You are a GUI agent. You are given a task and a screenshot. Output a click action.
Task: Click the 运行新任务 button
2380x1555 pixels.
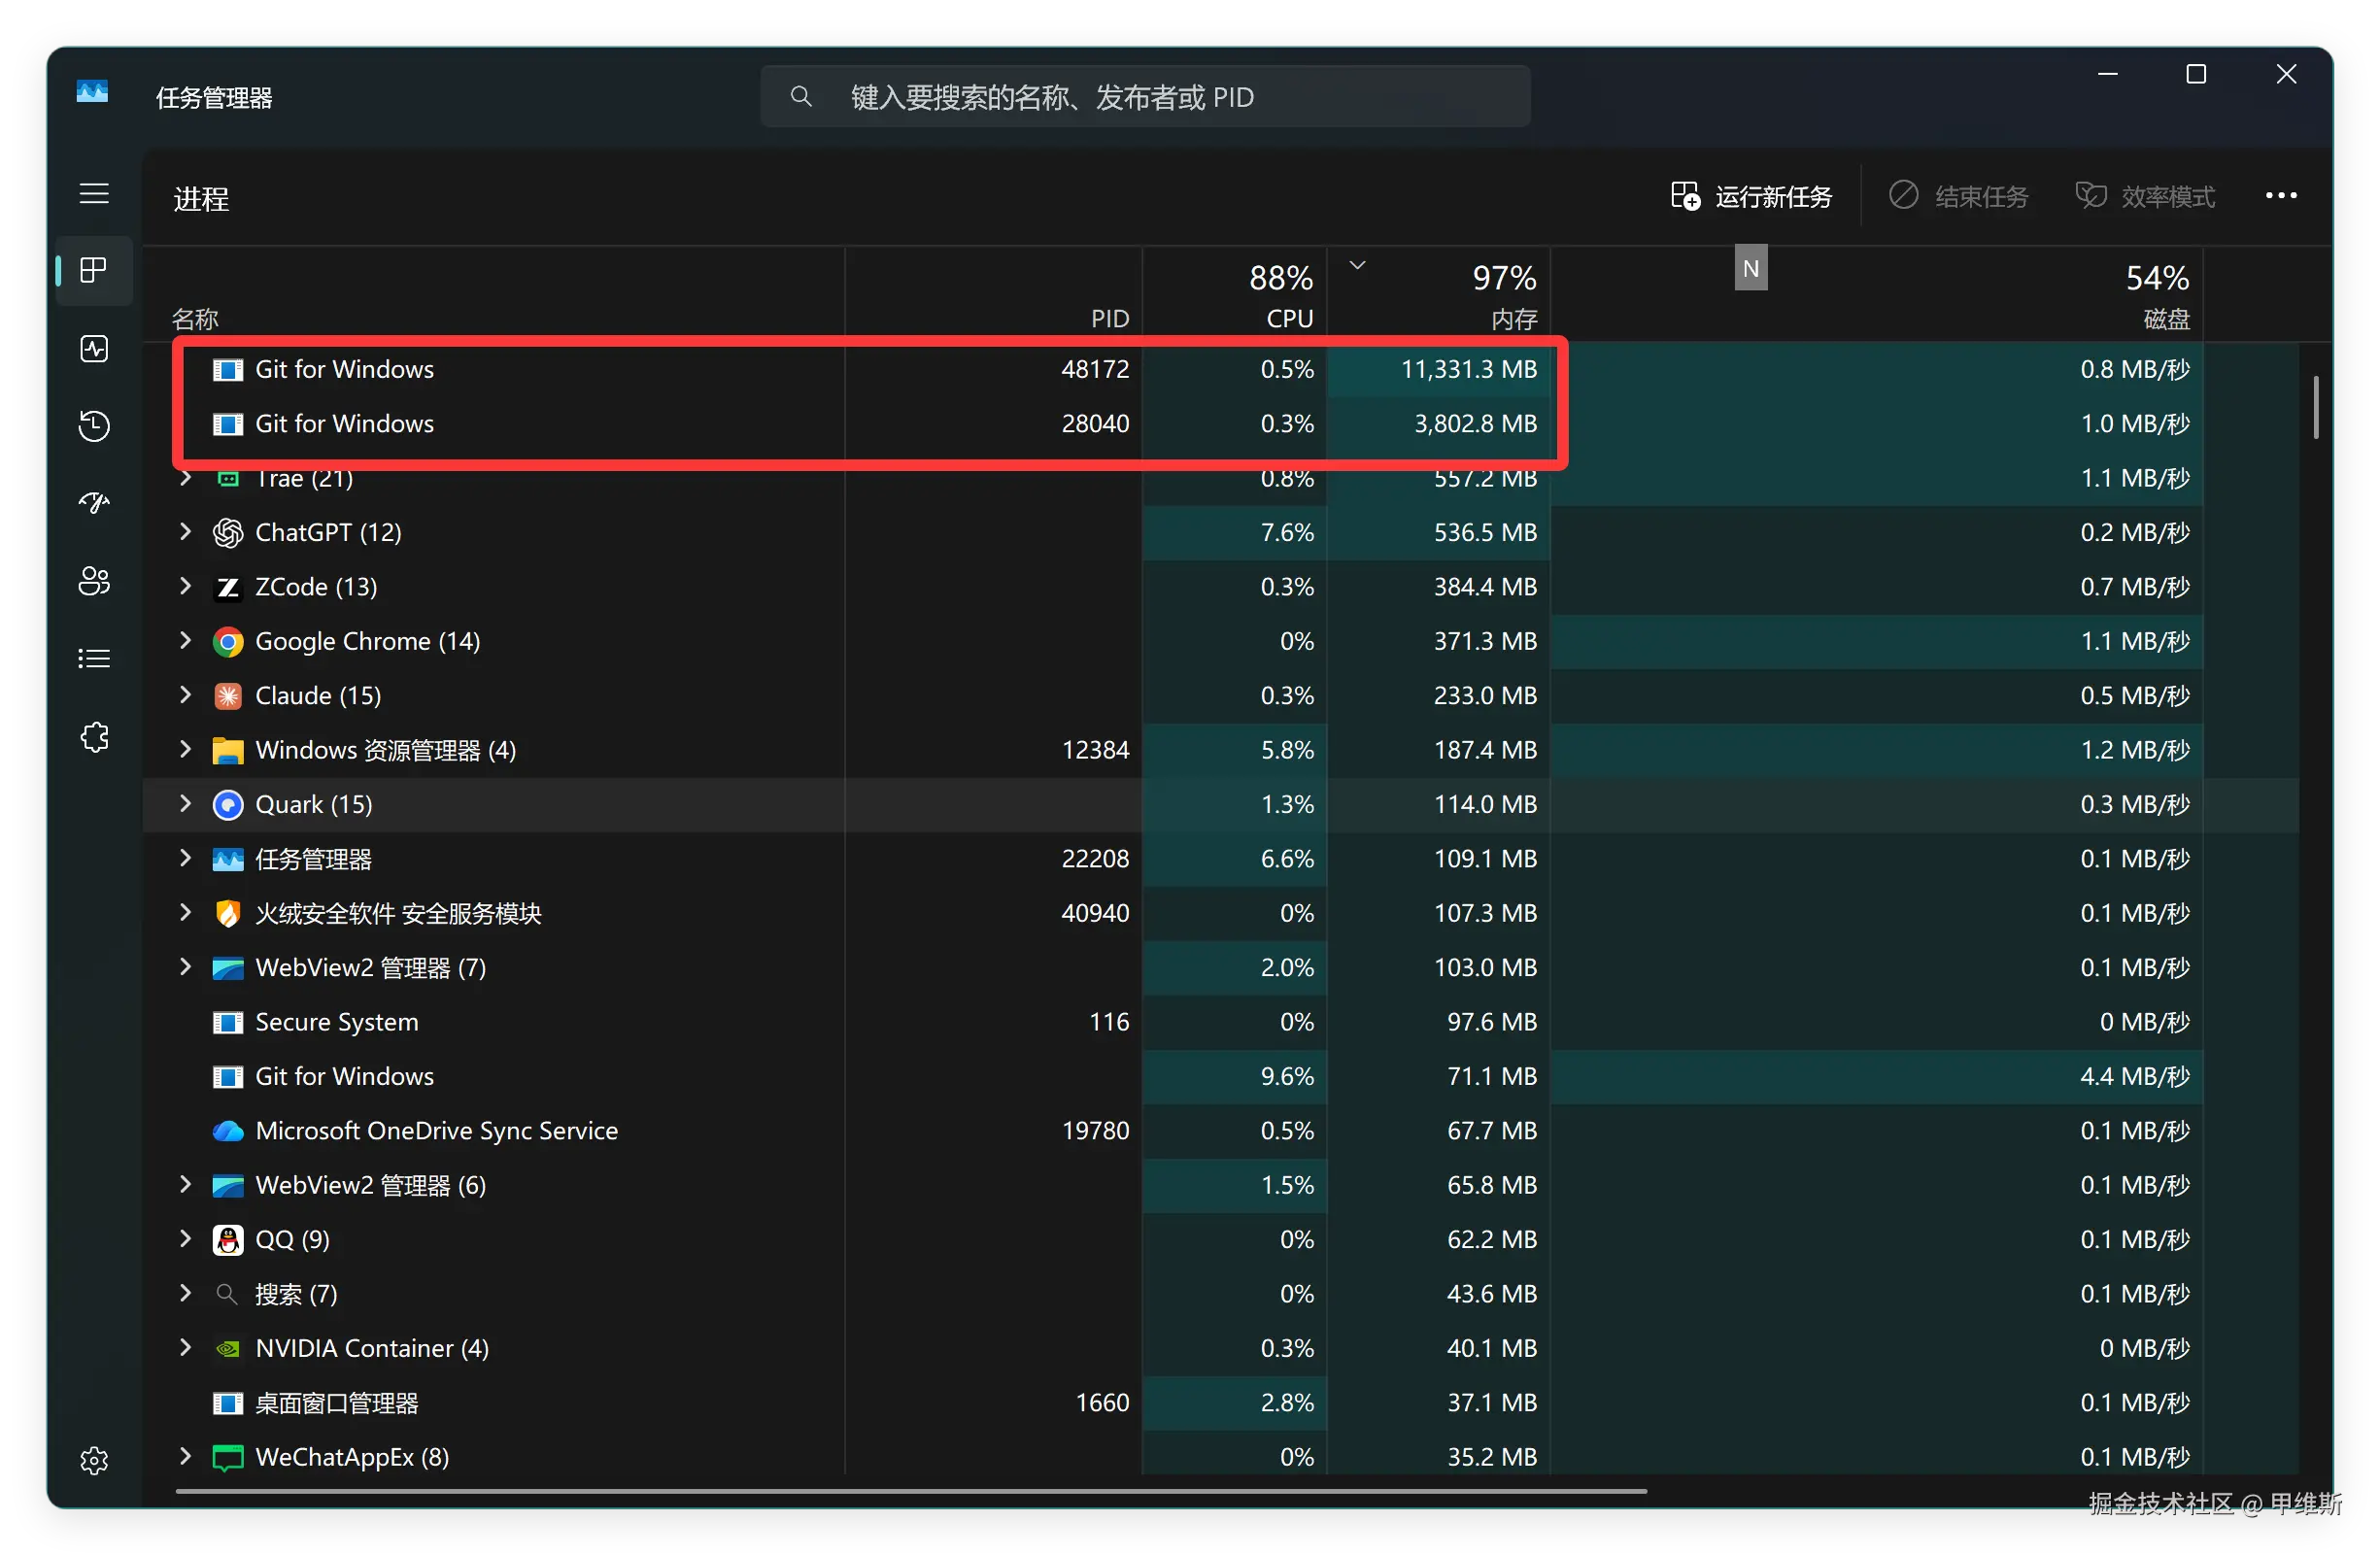[1752, 196]
